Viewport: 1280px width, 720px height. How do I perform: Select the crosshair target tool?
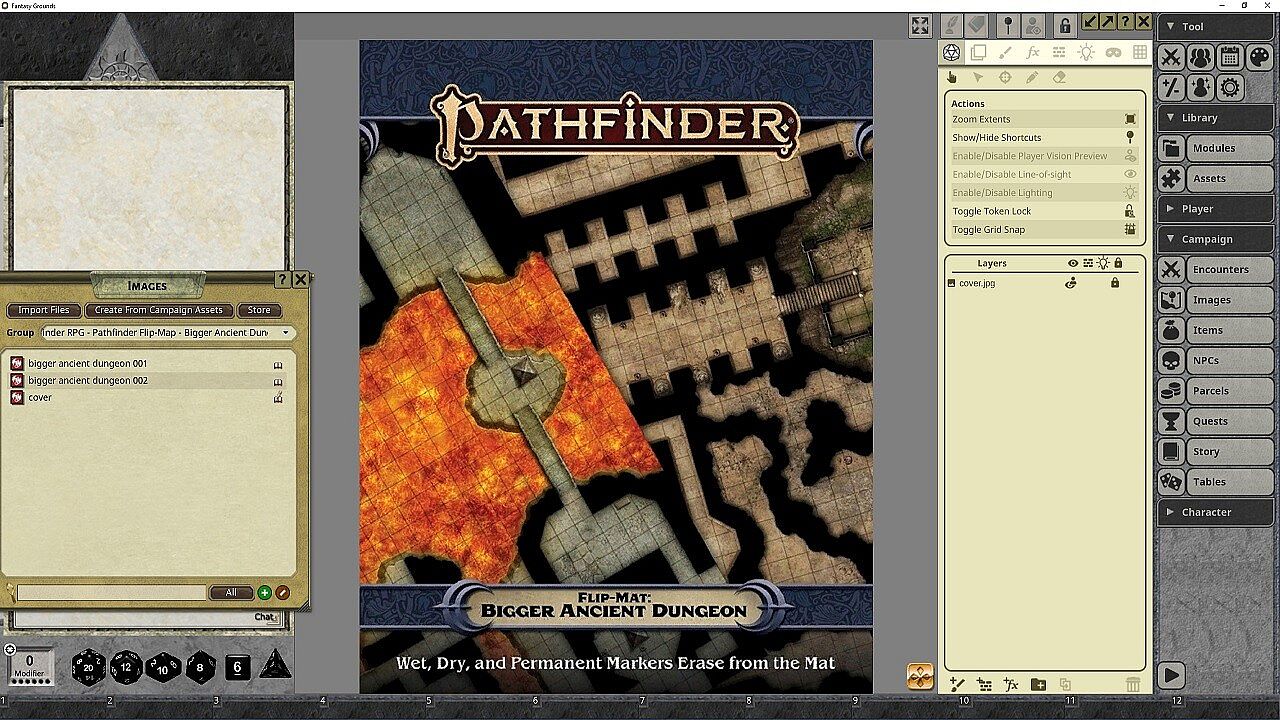(1005, 78)
